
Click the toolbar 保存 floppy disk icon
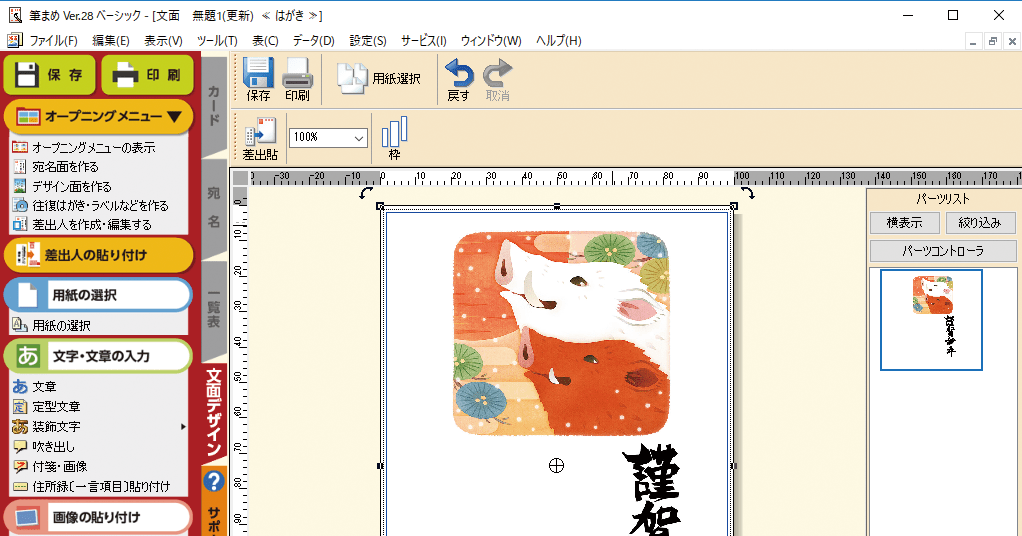pyautogui.click(x=258, y=79)
